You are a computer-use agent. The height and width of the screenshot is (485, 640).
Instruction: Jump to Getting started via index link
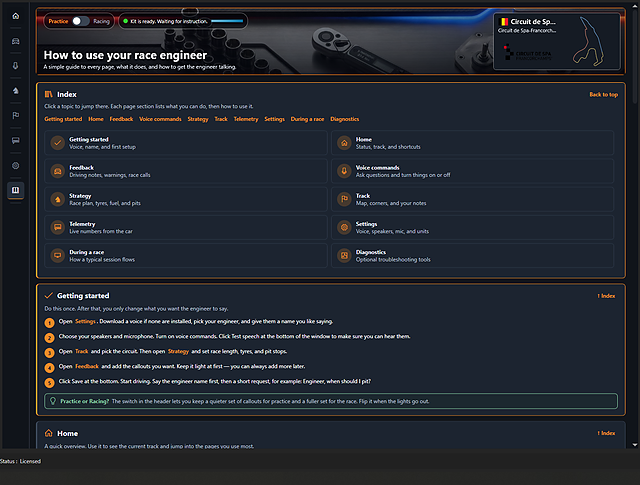[x=63, y=119]
